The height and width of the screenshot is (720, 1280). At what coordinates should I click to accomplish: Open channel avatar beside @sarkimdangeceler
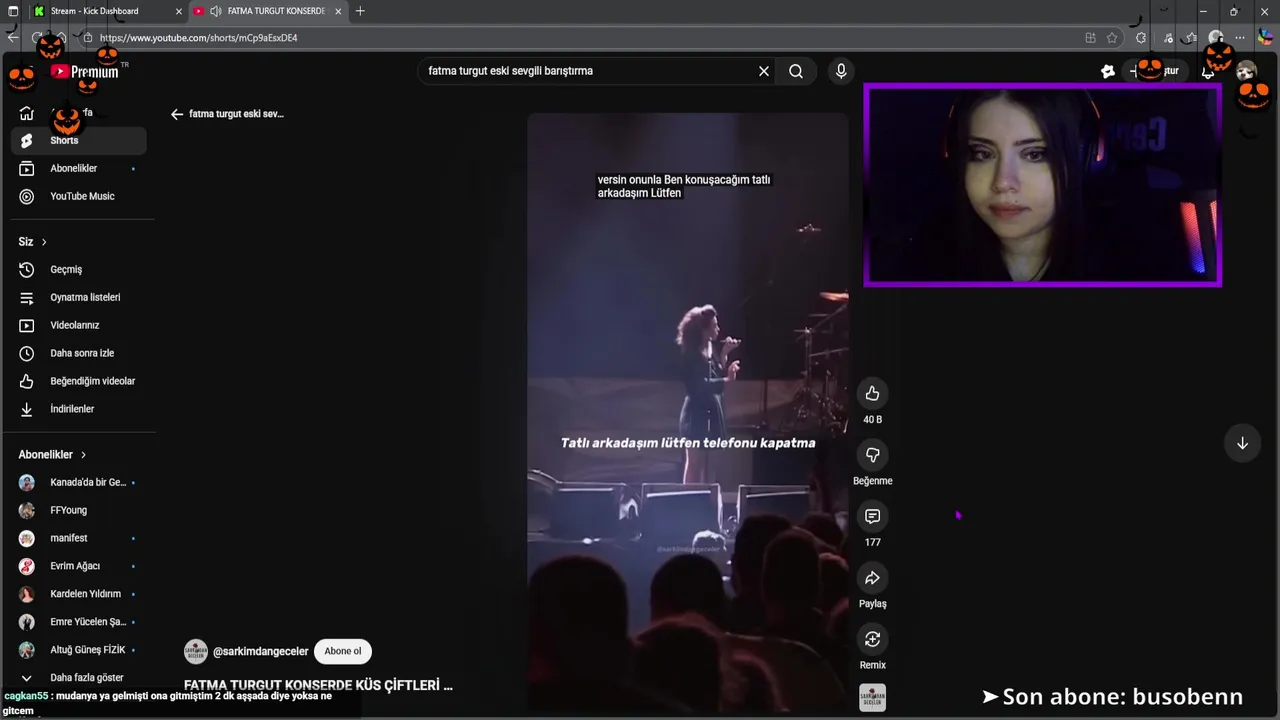tap(196, 651)
